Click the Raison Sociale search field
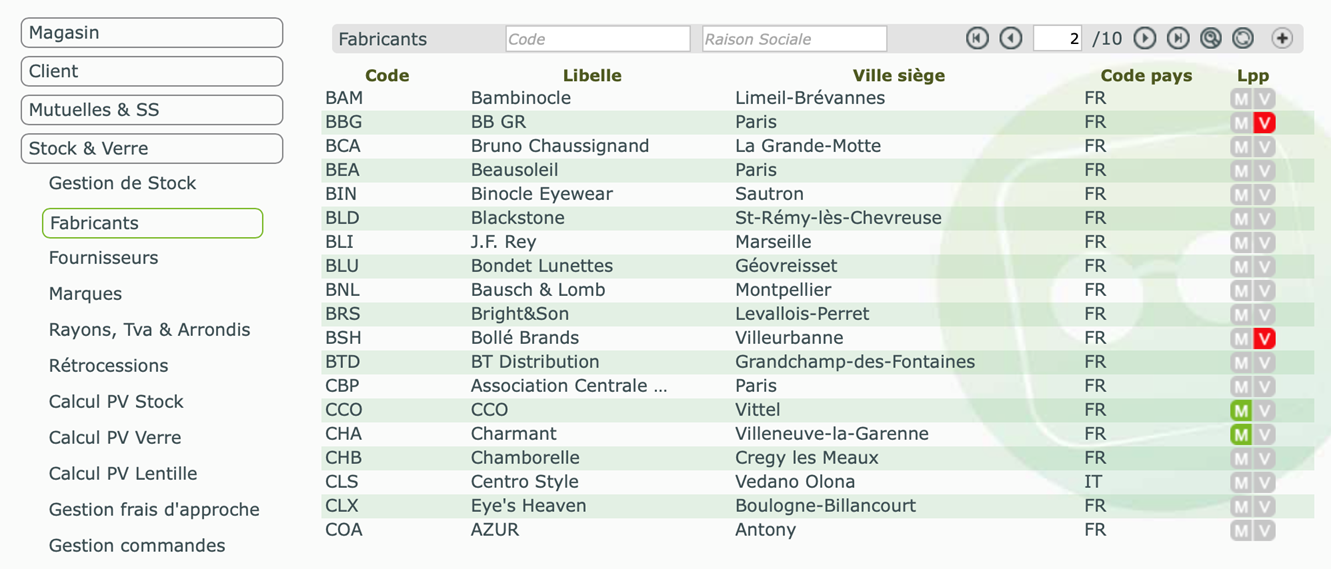Viewport: 1331px width, 569px height. tap(794, 39)
